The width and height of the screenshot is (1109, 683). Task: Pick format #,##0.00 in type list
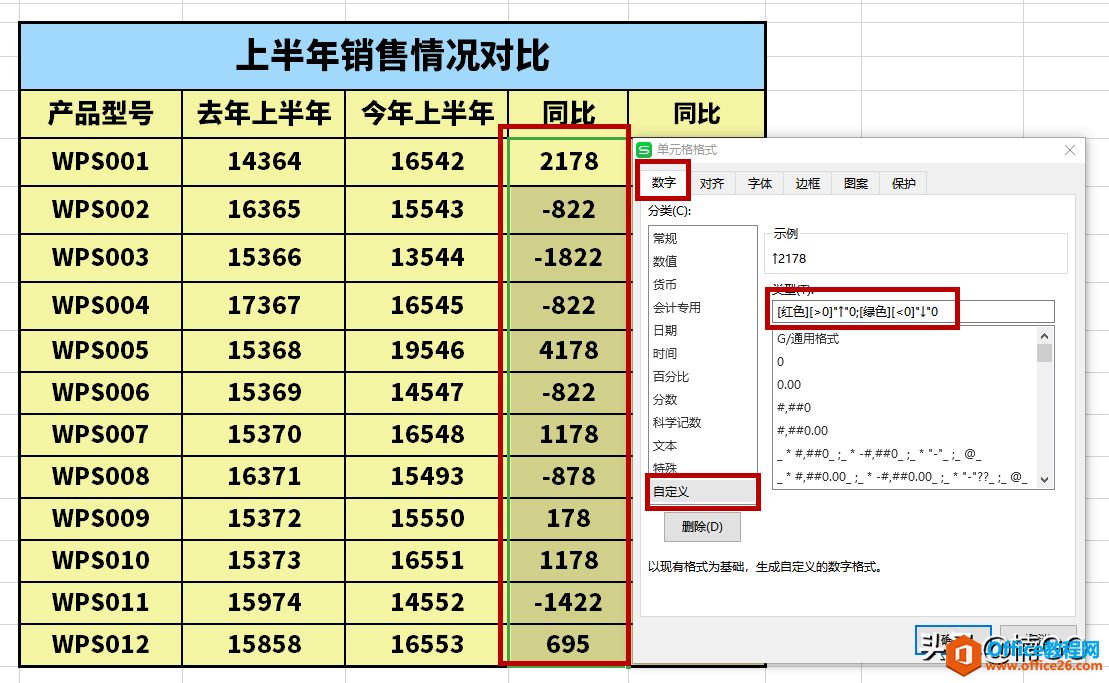(x=904, y=431)
